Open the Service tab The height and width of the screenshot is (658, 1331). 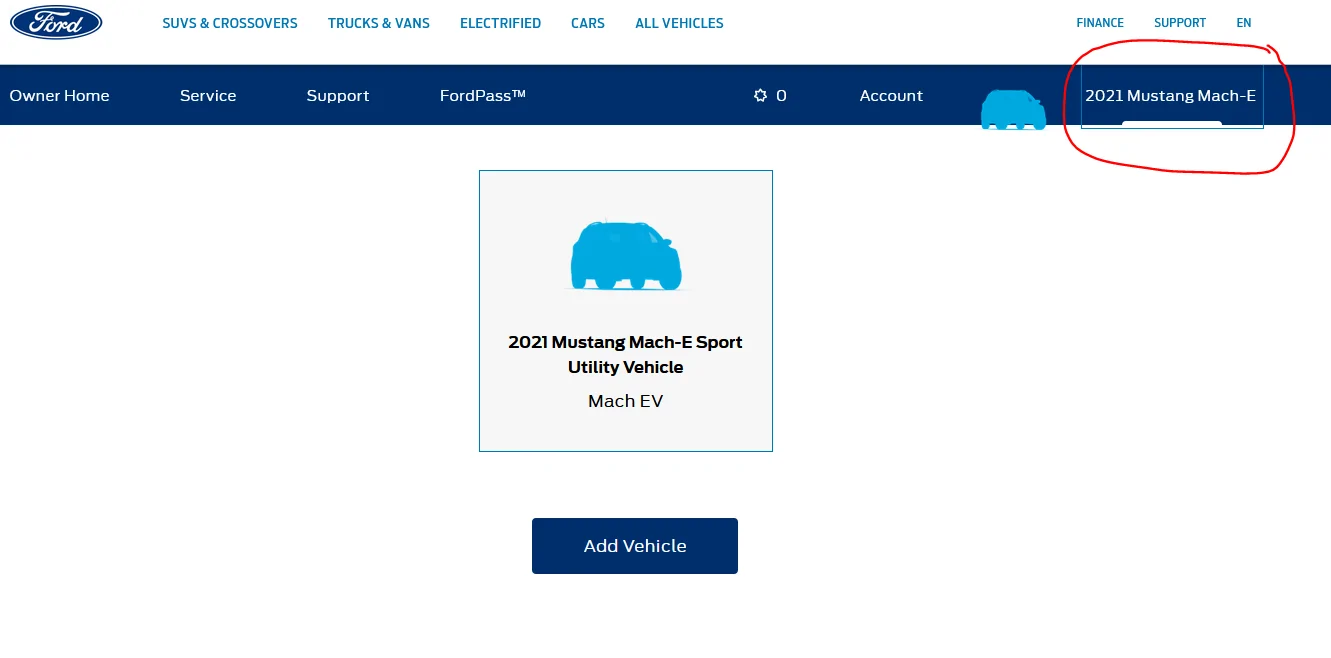tap(208, 96)
